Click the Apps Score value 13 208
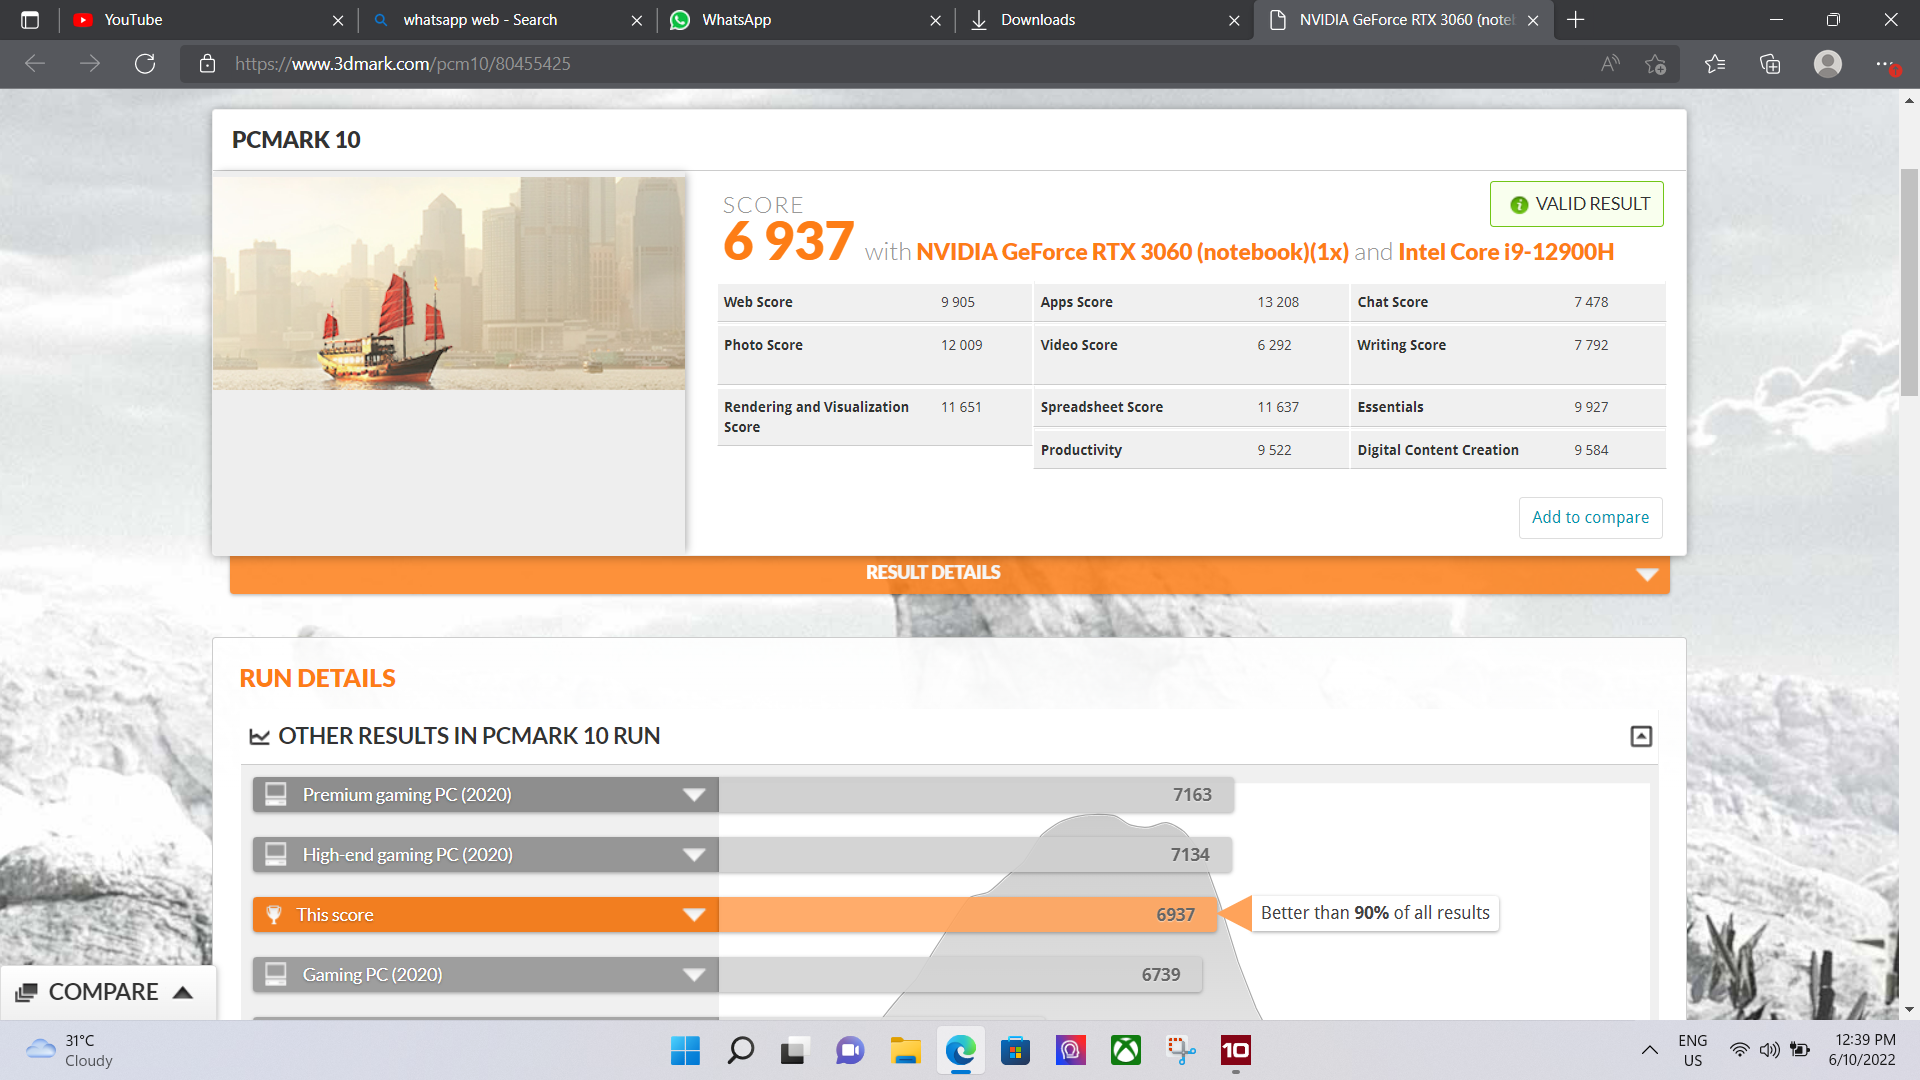Screen dimensions: 1920x1080 point(1278,302)
